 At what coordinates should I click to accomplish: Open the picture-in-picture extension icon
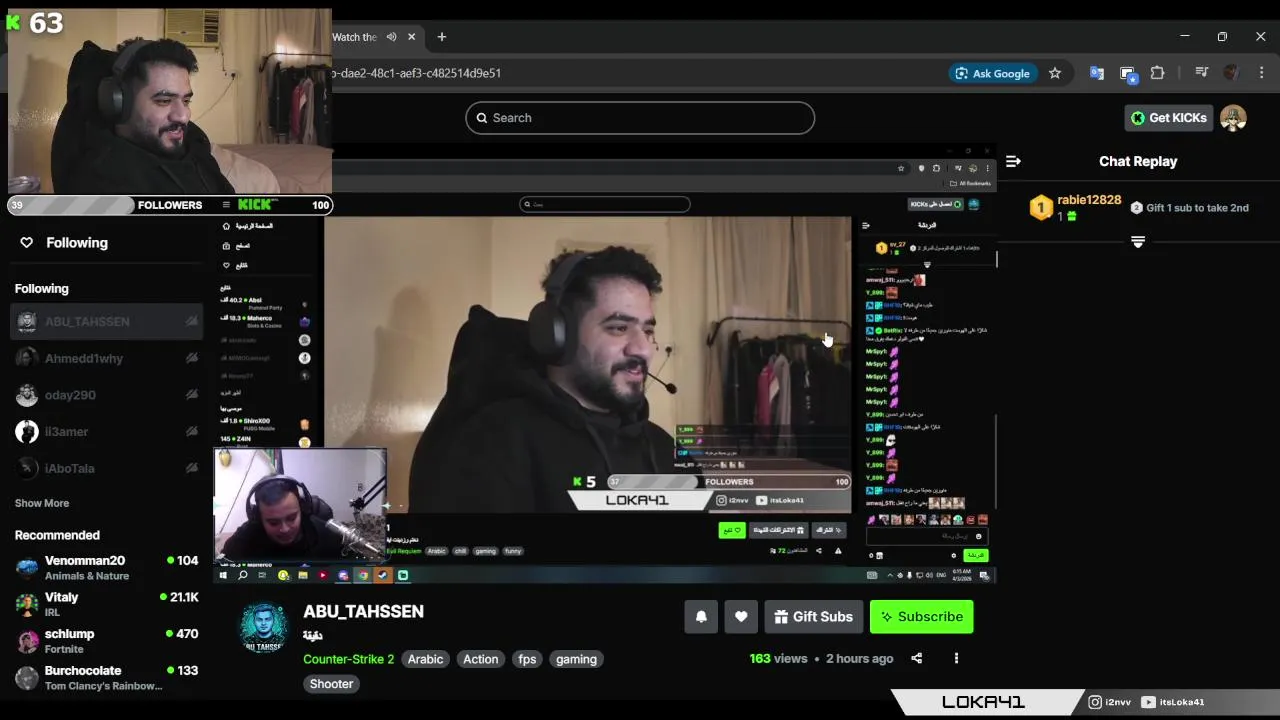tap(1128, 73)
